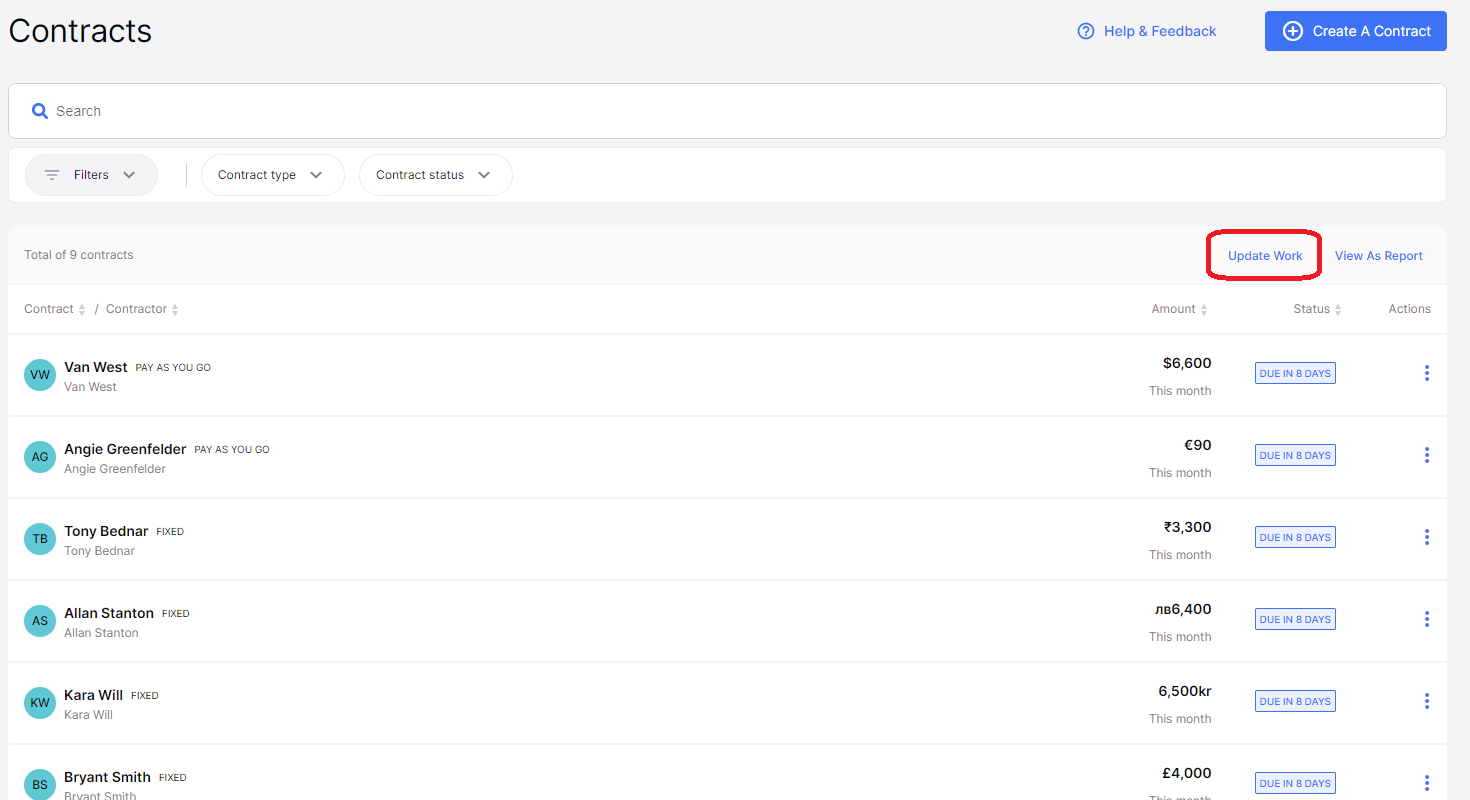This screenshot has height=800, width=1470.
Task: Click the лв6,400 amount
Action: (x=1183, y=609)
